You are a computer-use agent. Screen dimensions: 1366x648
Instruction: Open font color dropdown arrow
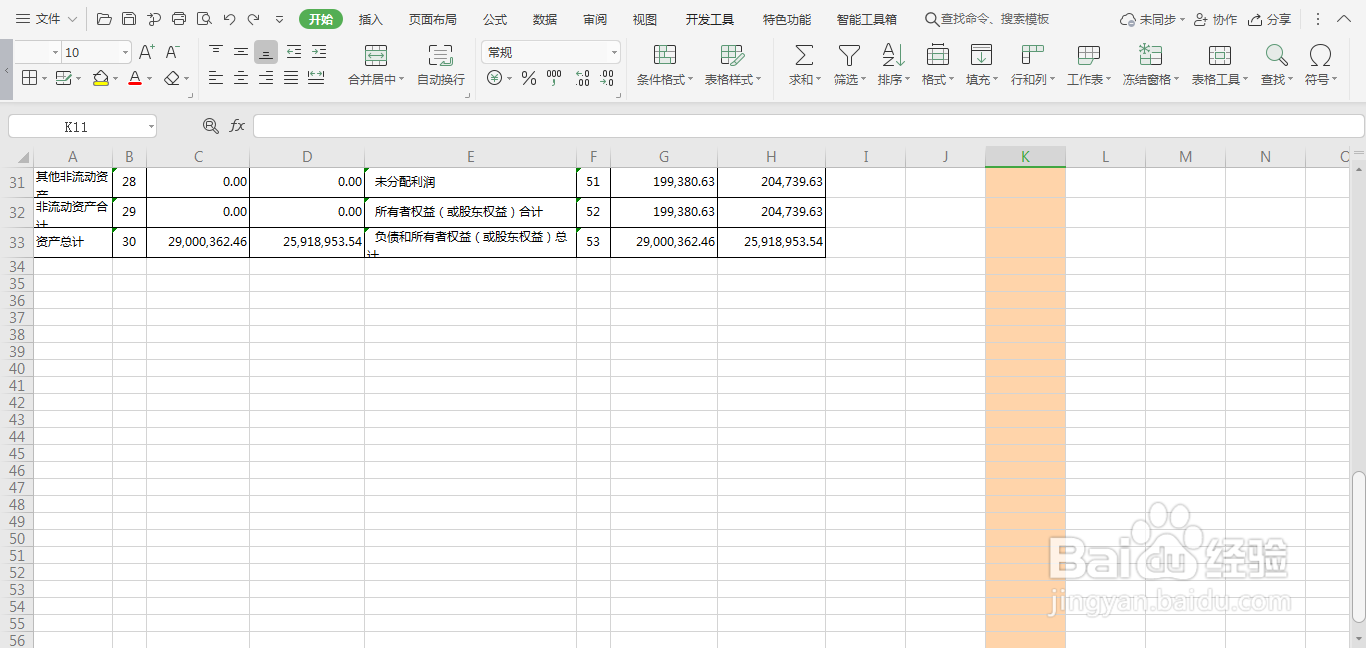click(150, 78)
